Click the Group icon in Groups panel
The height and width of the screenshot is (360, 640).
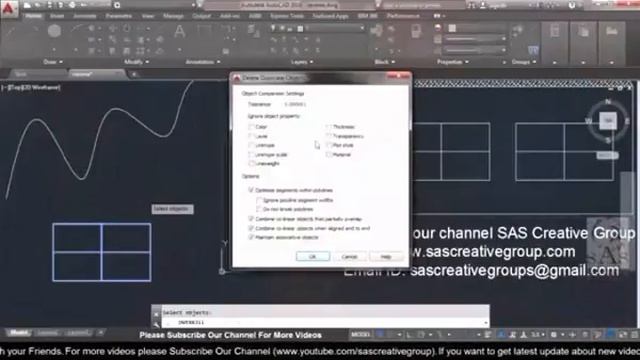click(x=518, y=30)
